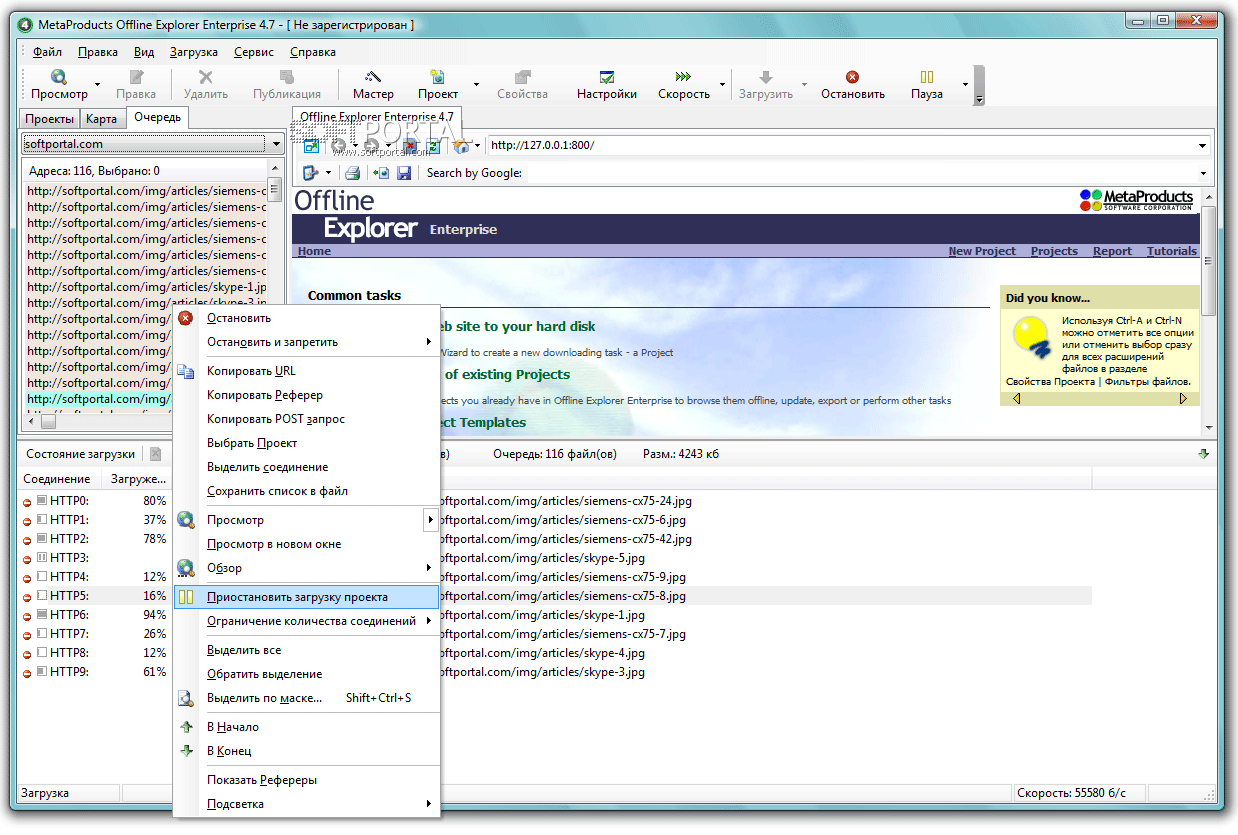Open the Tutorials link

1172,251
